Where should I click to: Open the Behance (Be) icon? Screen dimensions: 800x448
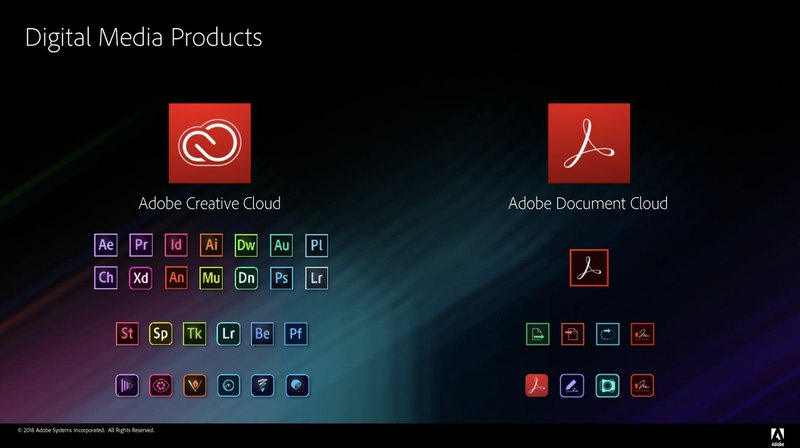pyautogui.click(x=262, y=334)
